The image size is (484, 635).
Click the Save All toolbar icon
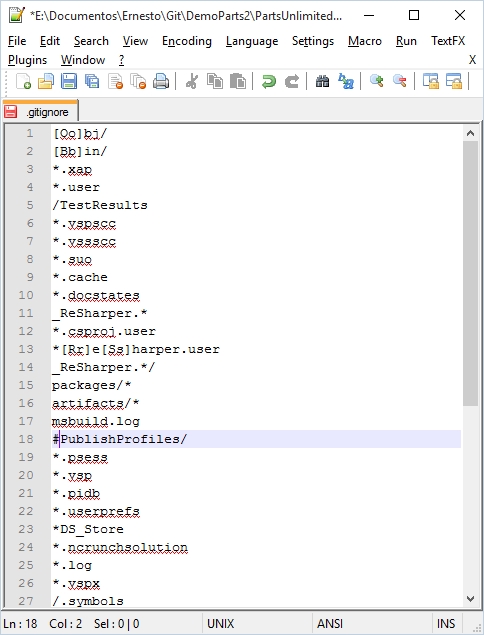[x=92, y=81]
